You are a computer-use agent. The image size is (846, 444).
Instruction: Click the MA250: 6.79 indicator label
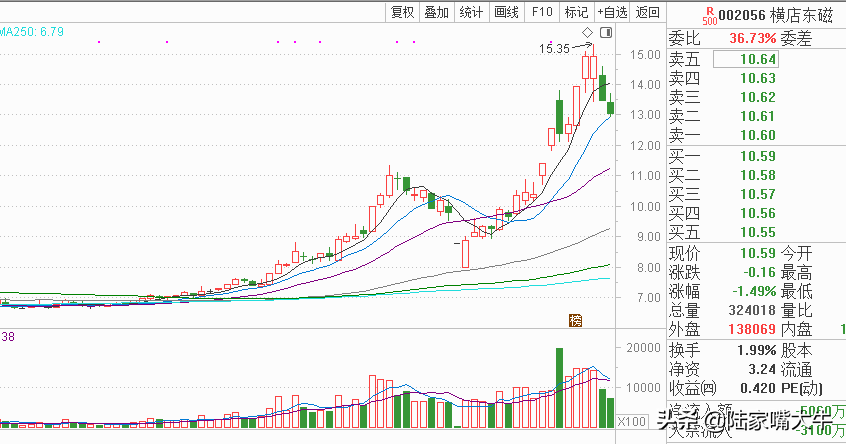click(x=31, y=32)
